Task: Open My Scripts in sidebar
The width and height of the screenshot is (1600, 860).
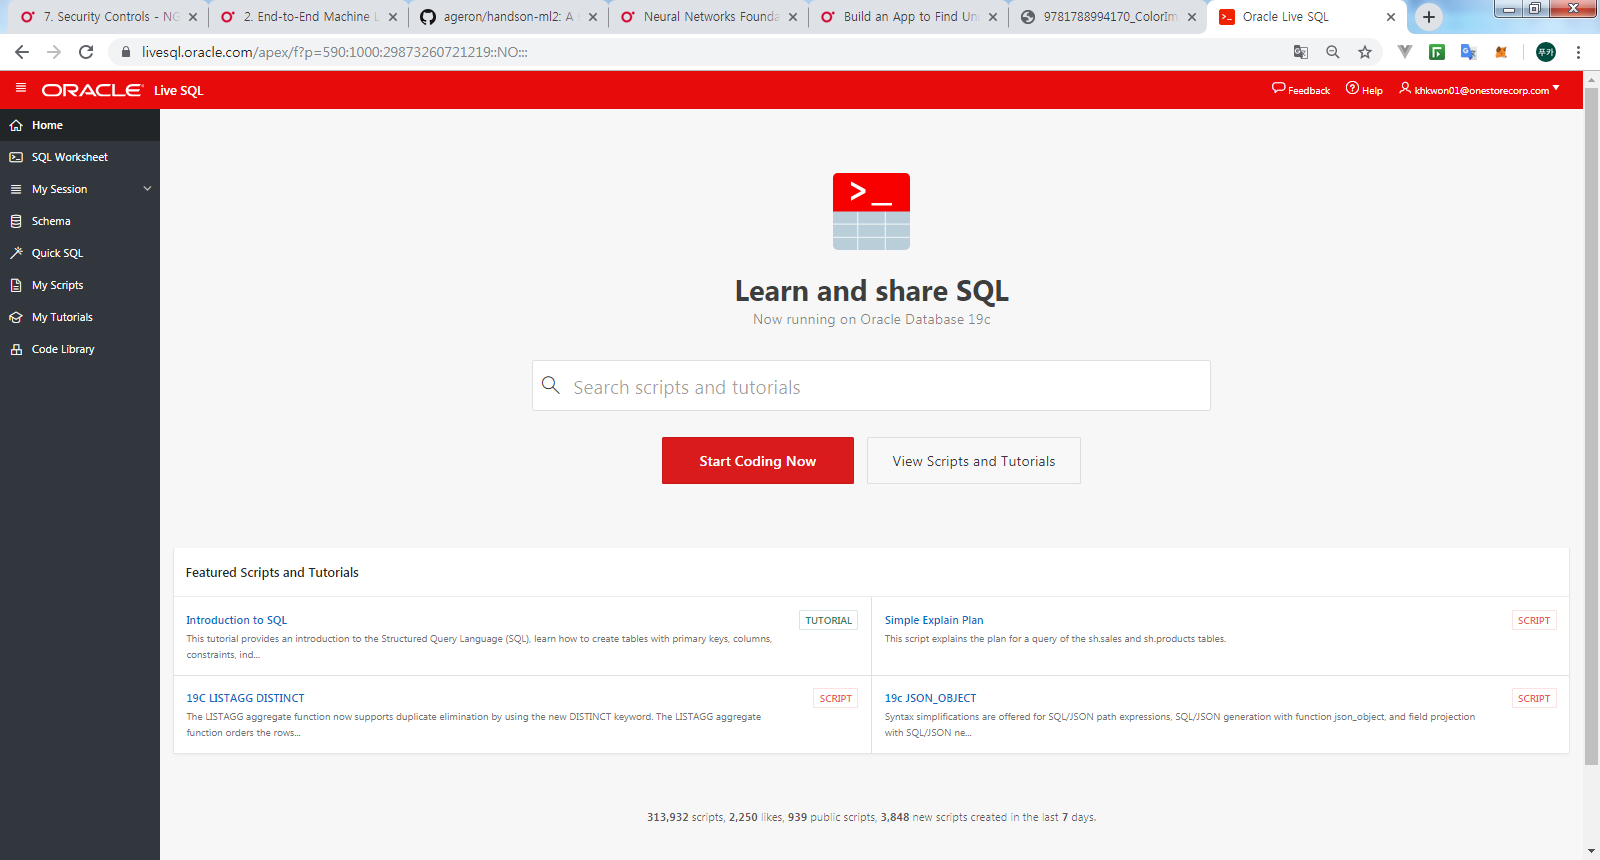Action: (x=80, y=285)
